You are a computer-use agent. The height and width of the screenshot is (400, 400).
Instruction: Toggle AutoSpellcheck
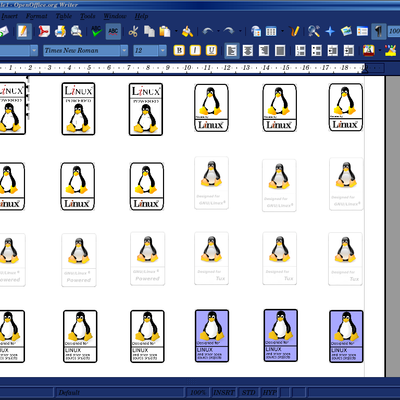(113, 32)
